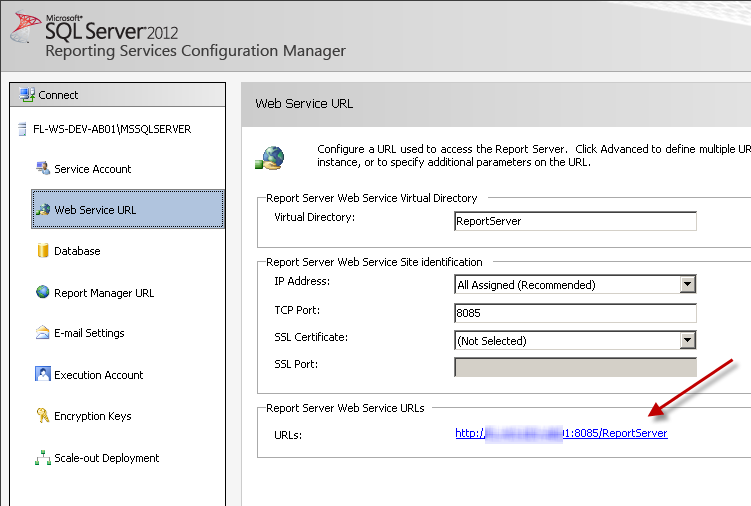Click the All Assigned (Recommended) combo box

tap(575, 284)
